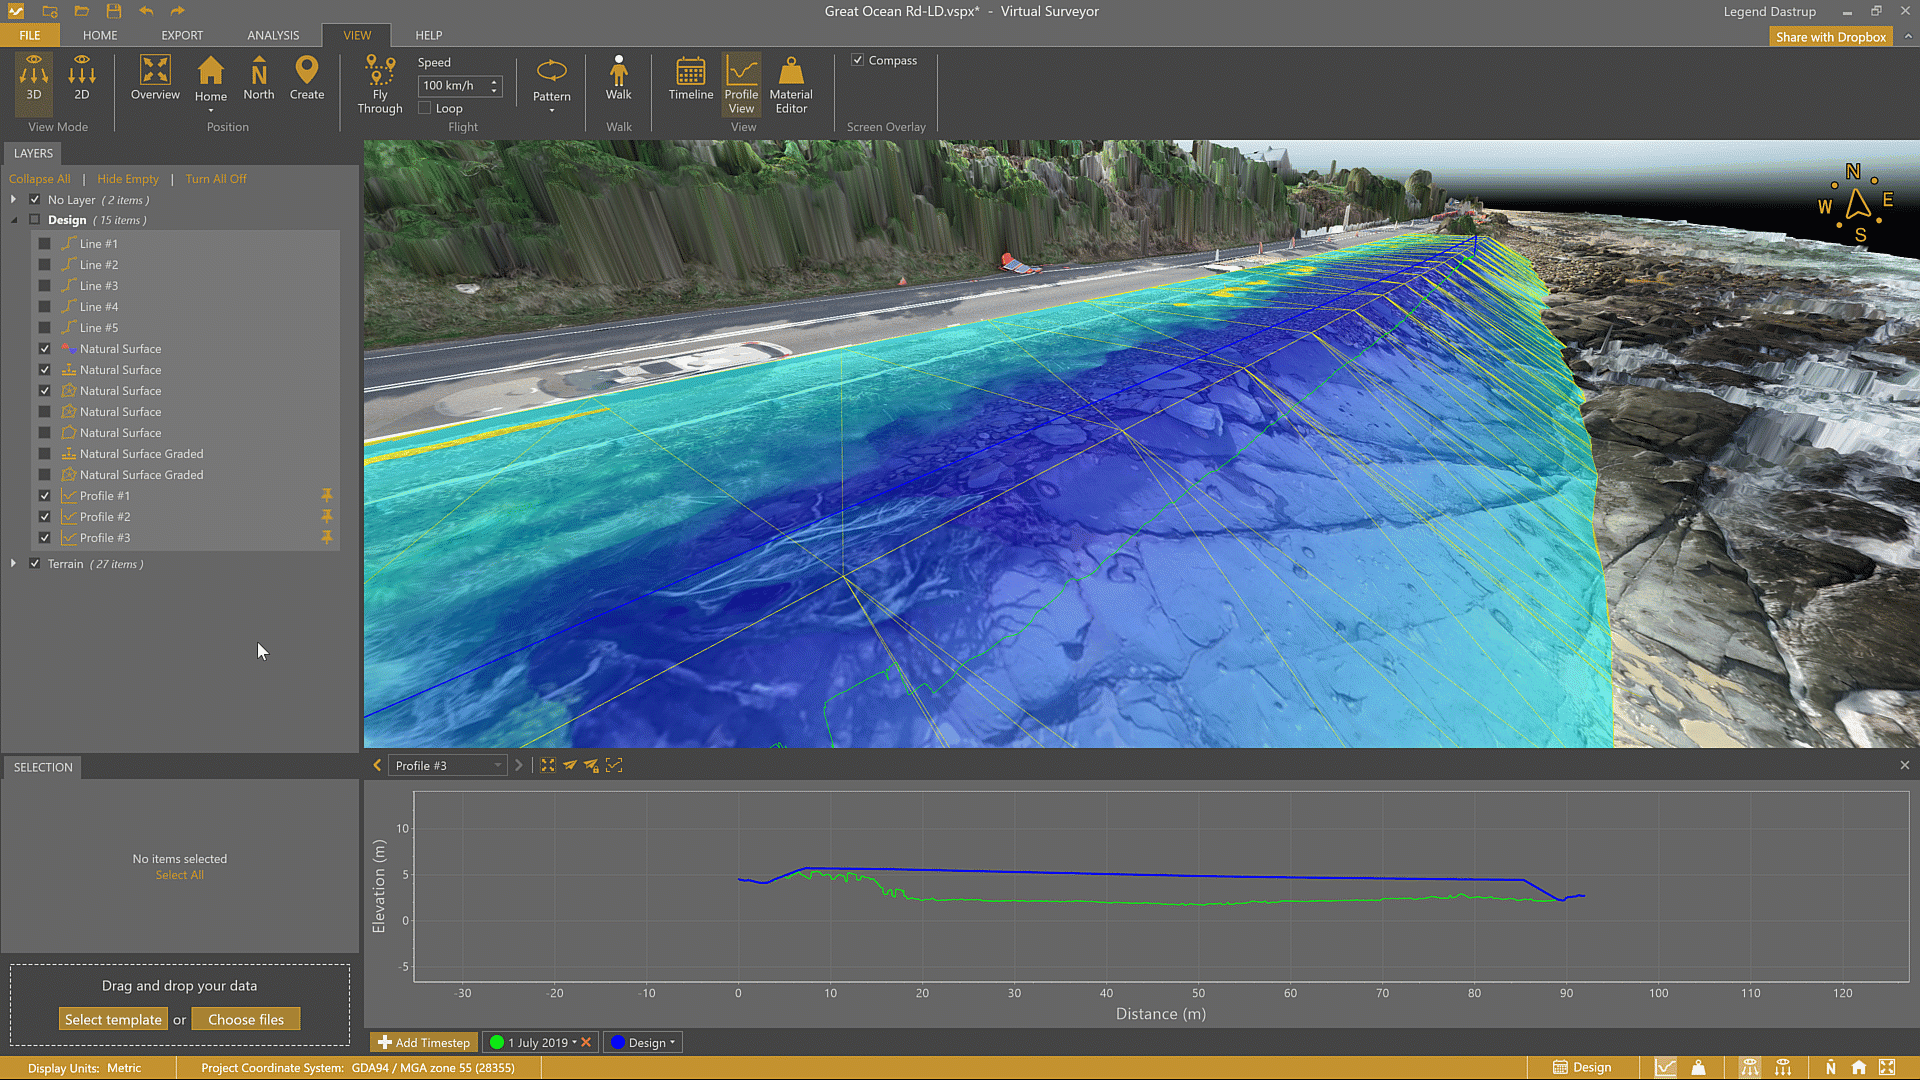Switch to 2D view mode
The image size is (1920, 1080).
pos(81,78)
